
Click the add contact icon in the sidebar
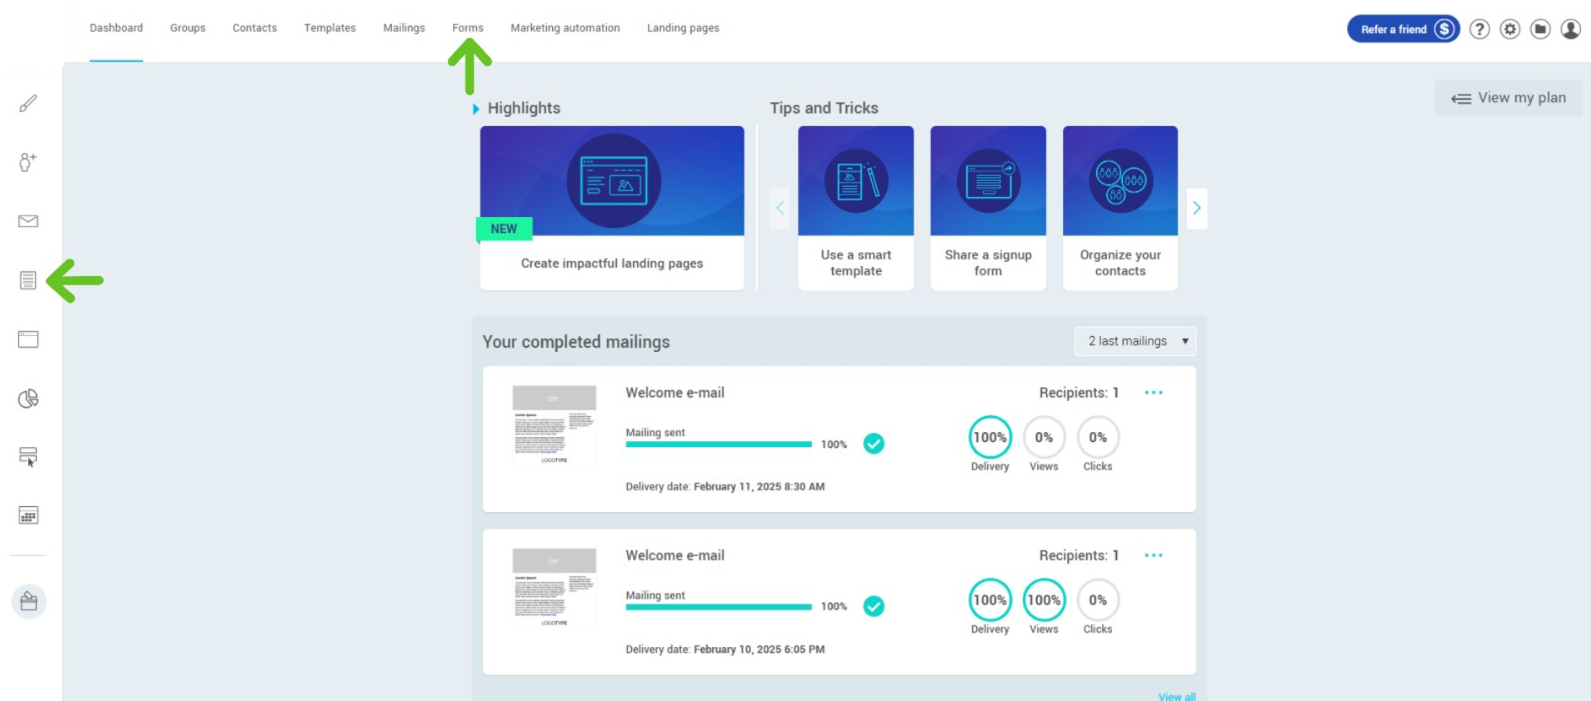tap(28, 162)
